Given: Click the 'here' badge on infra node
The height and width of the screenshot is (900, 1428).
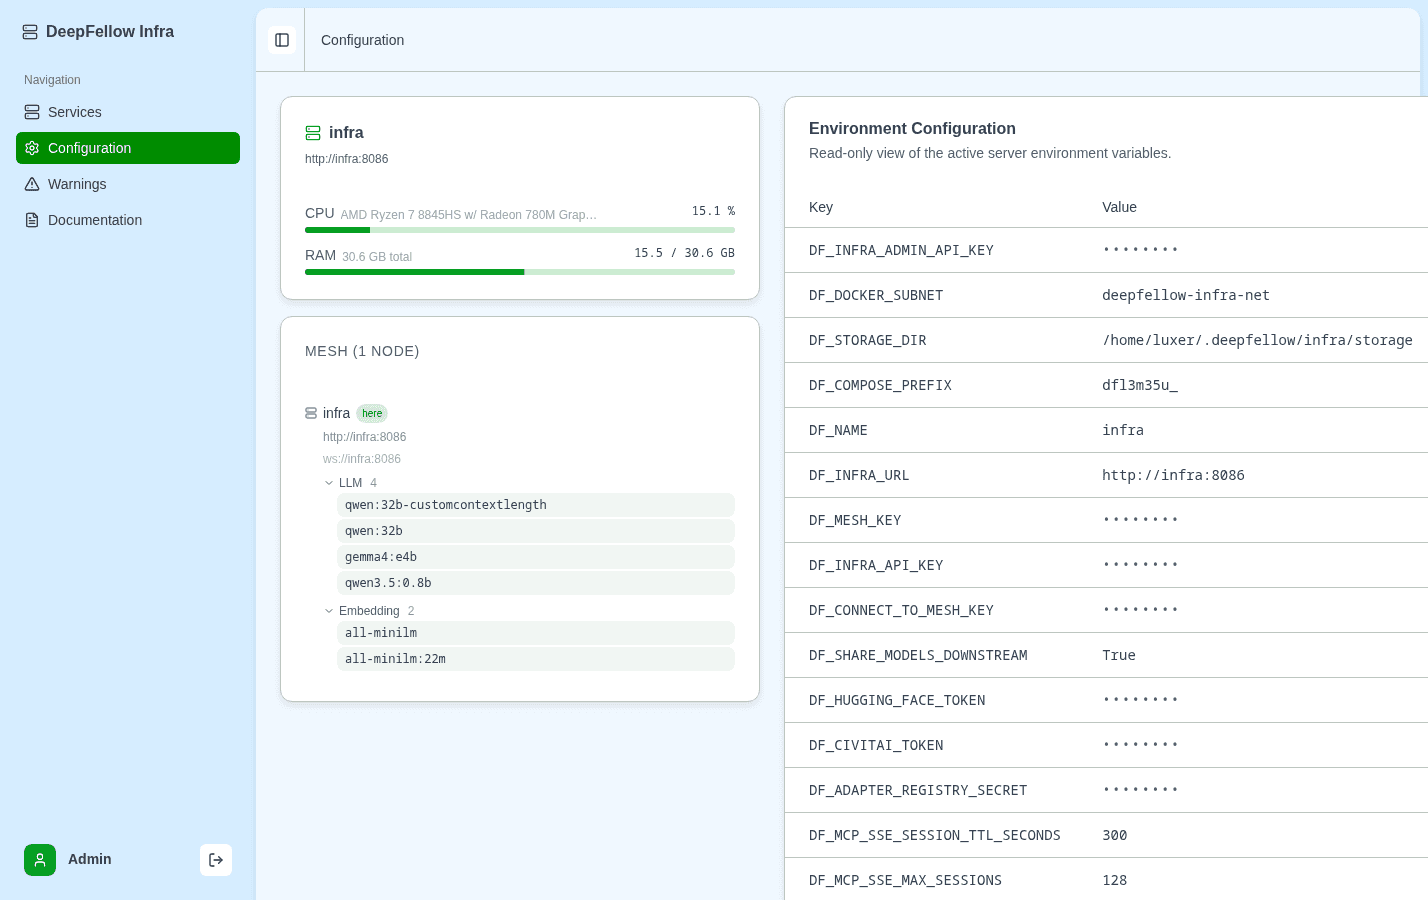Looking at the screenshot, I should (x=372, y=413).
